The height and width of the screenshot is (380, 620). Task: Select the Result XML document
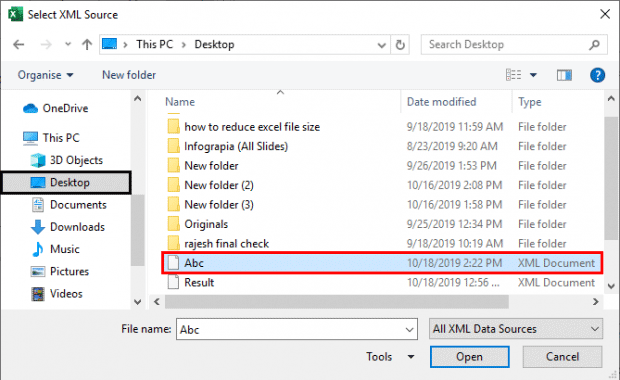tap(382, 282)
